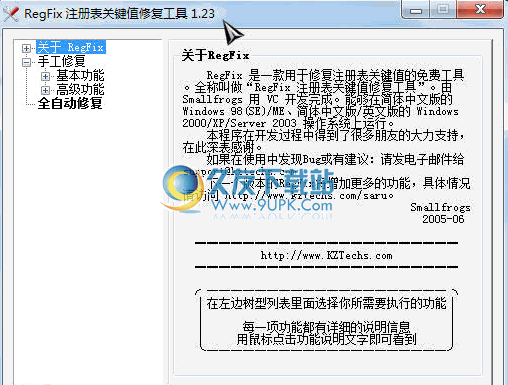
Task: Maximize the RegFix window
Action: (443, 10)
